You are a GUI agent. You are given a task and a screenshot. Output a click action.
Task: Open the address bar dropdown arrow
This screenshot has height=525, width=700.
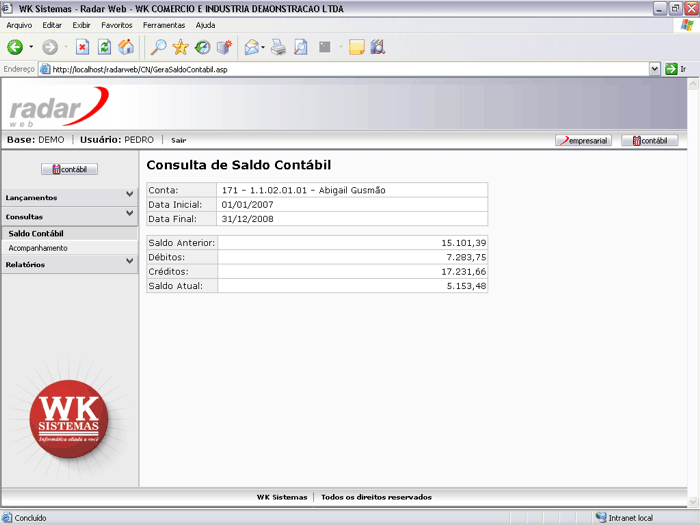click(x=655, y=69)
